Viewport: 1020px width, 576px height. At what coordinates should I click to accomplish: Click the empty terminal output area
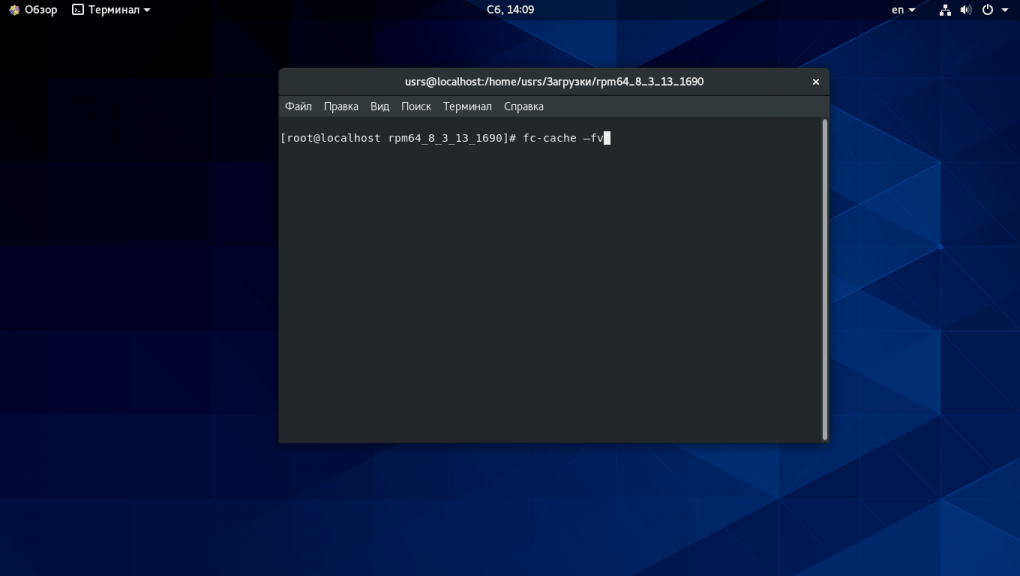[x=550, y=300]
